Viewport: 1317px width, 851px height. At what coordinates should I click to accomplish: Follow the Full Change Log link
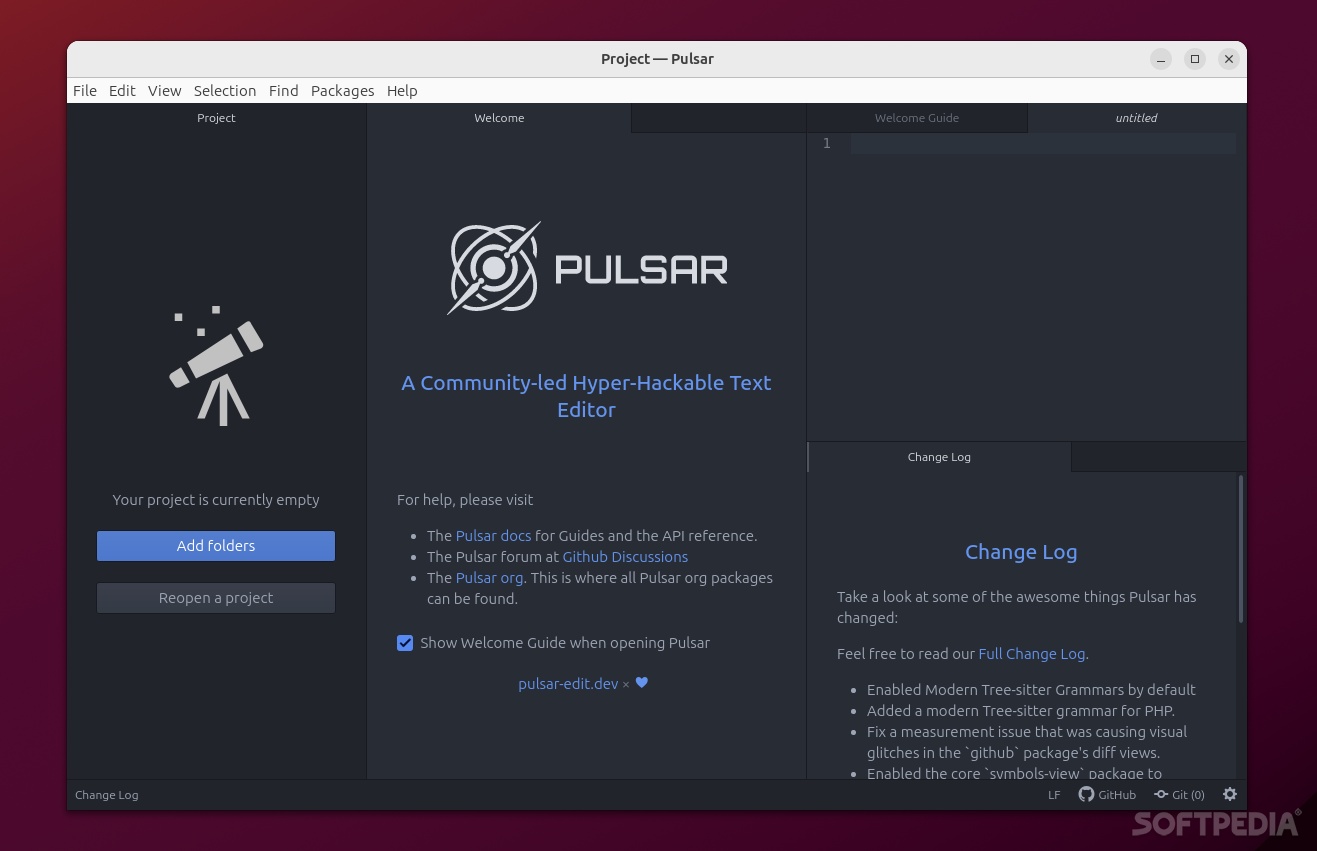click(1031, 653)
